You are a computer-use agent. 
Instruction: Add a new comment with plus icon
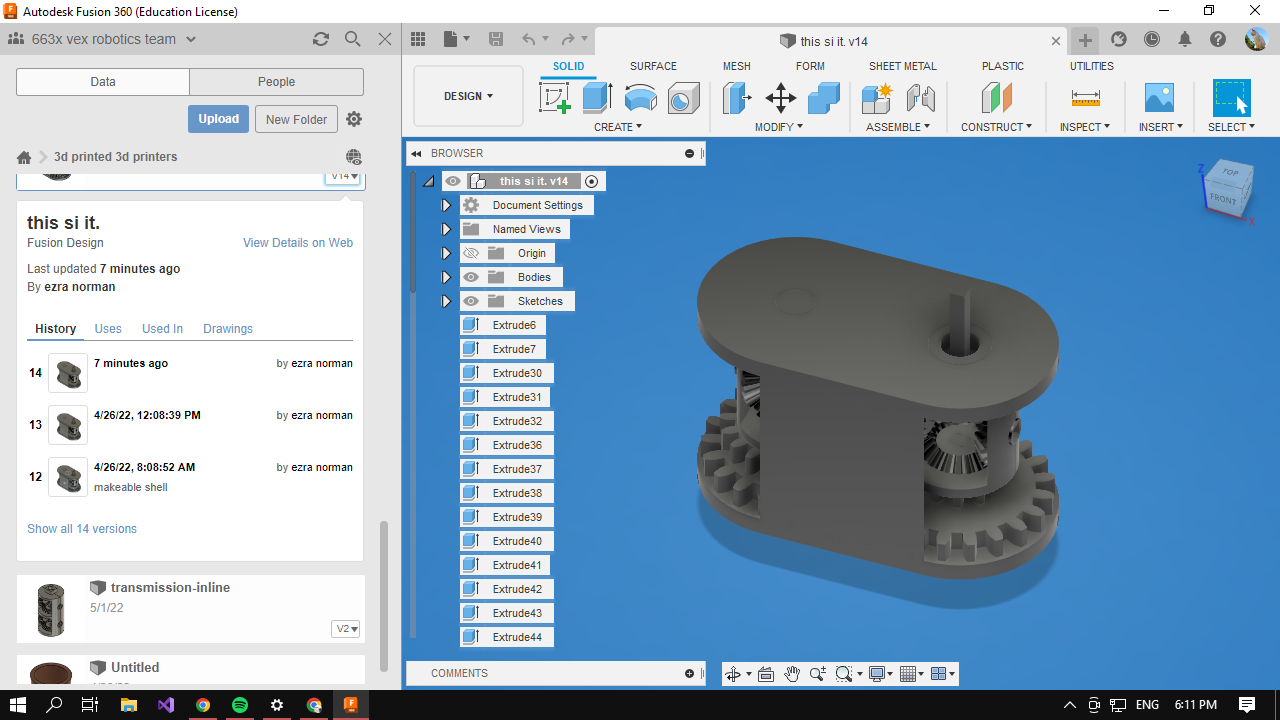689,674
